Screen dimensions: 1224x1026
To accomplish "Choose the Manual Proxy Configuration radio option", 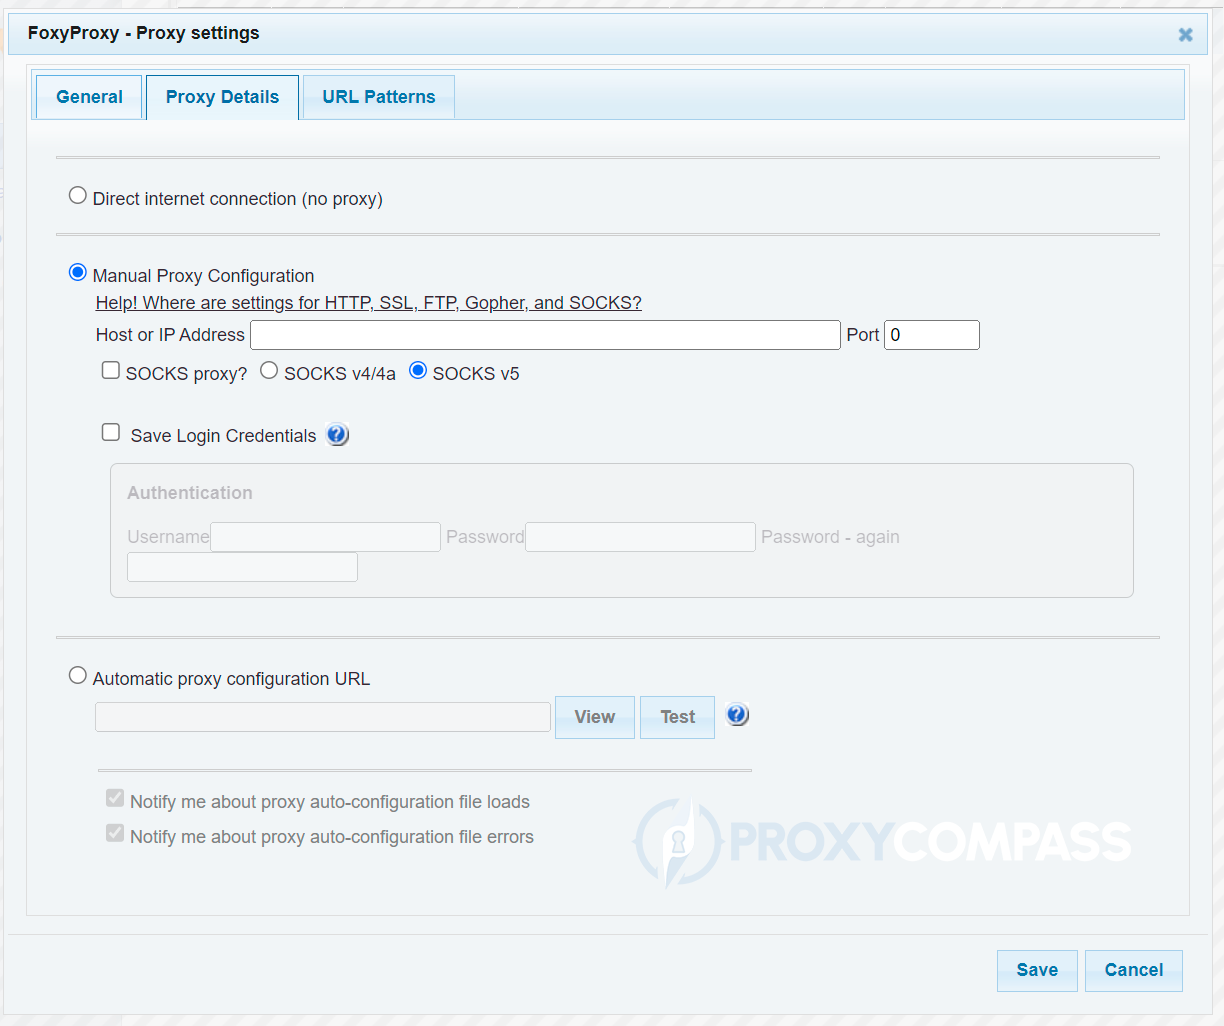I will click(77, 272).
